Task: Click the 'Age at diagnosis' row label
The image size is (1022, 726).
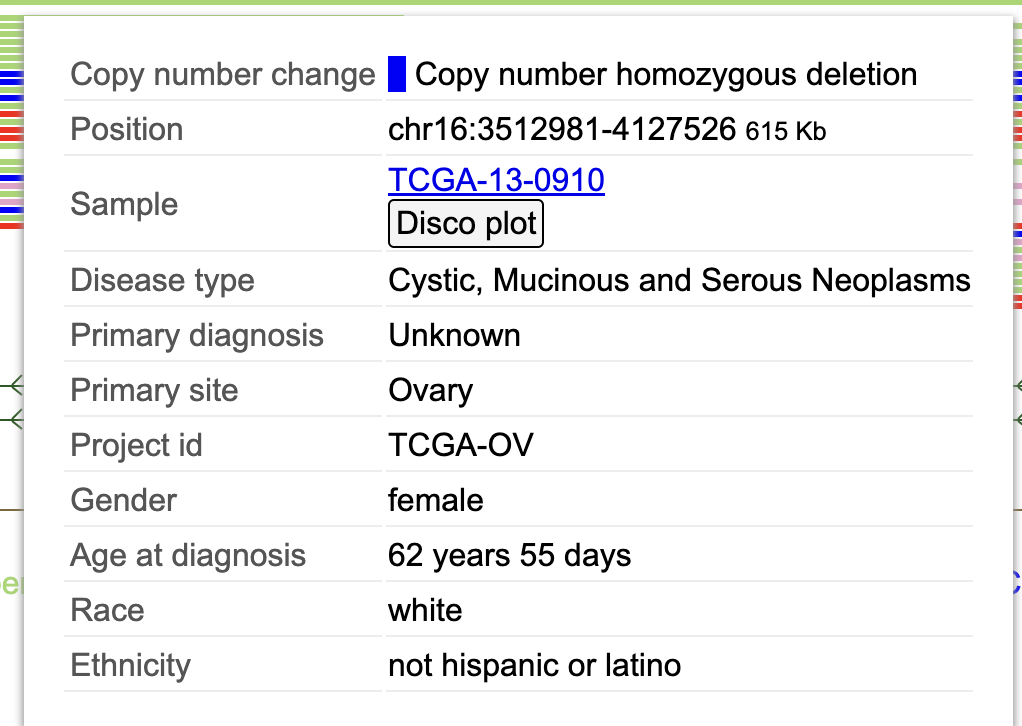Action: click(x=188, y=555)
